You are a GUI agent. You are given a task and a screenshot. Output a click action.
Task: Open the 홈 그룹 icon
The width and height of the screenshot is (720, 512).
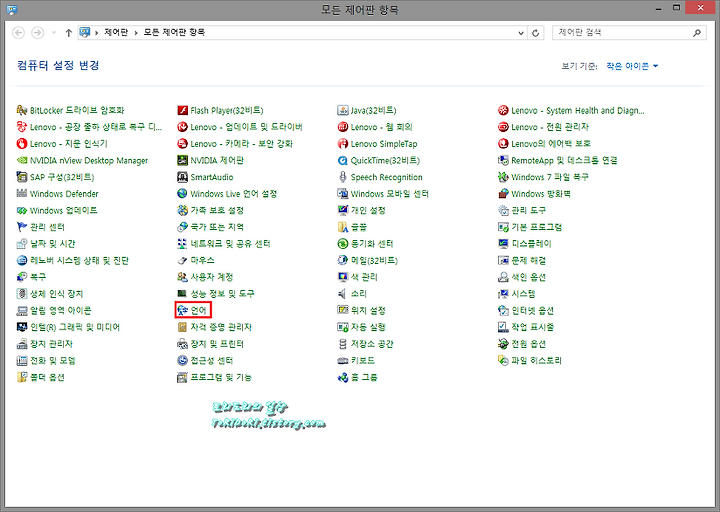pyautogui.click(x=343, y=377)
